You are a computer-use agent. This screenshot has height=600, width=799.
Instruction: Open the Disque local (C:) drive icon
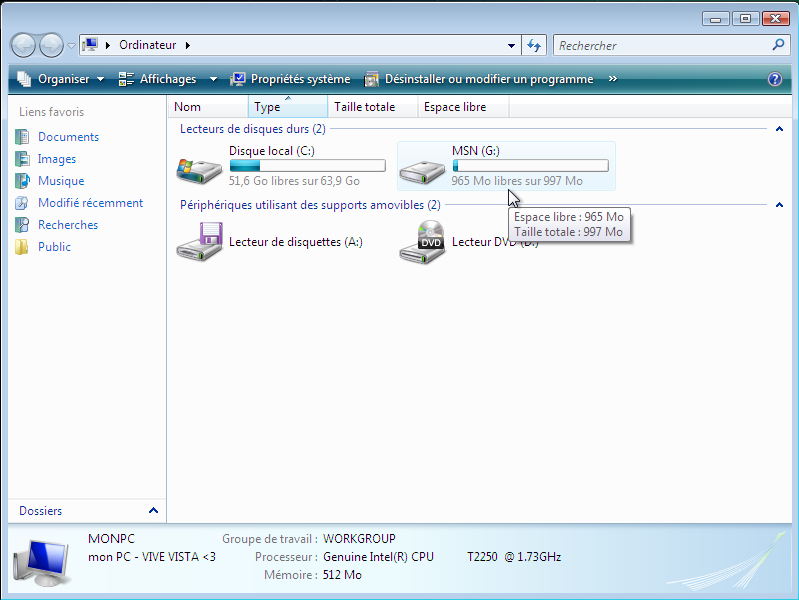click(x=199, y=168)
